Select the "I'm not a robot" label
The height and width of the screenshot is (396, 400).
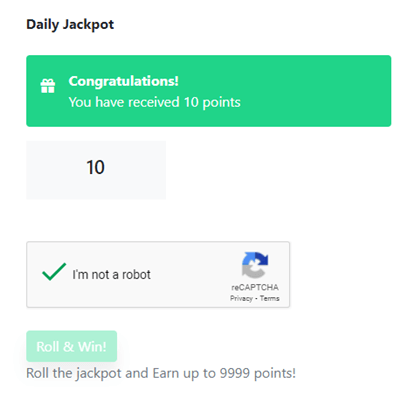111,275
